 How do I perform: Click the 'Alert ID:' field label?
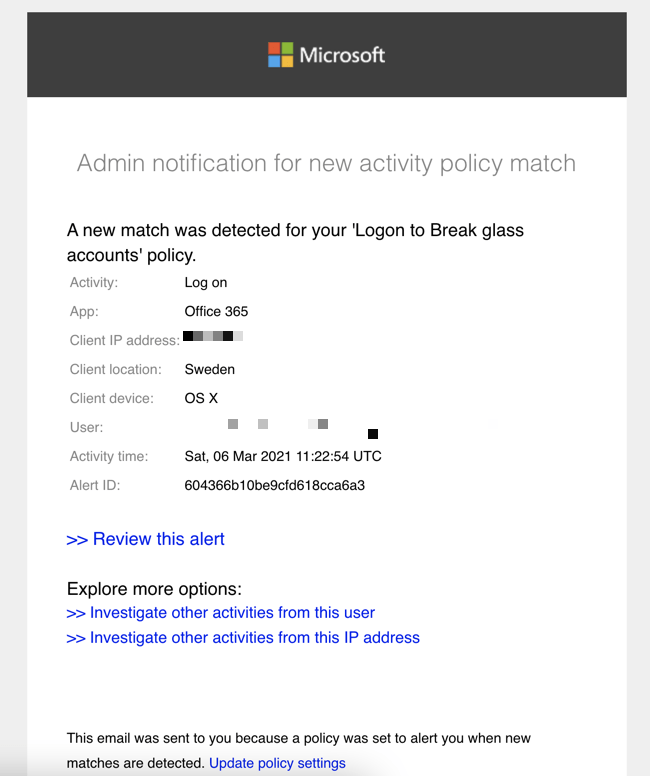(96, 486)
